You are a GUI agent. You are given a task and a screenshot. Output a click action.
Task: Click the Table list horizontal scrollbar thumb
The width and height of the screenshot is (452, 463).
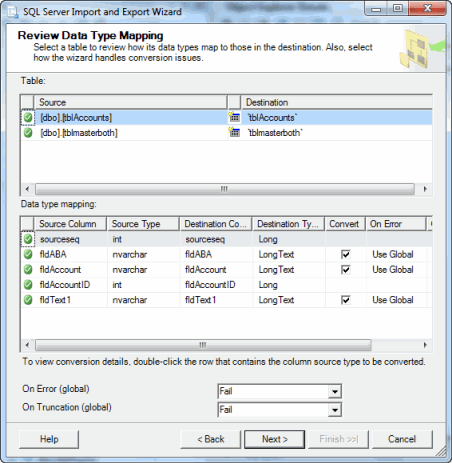(225, 189)
